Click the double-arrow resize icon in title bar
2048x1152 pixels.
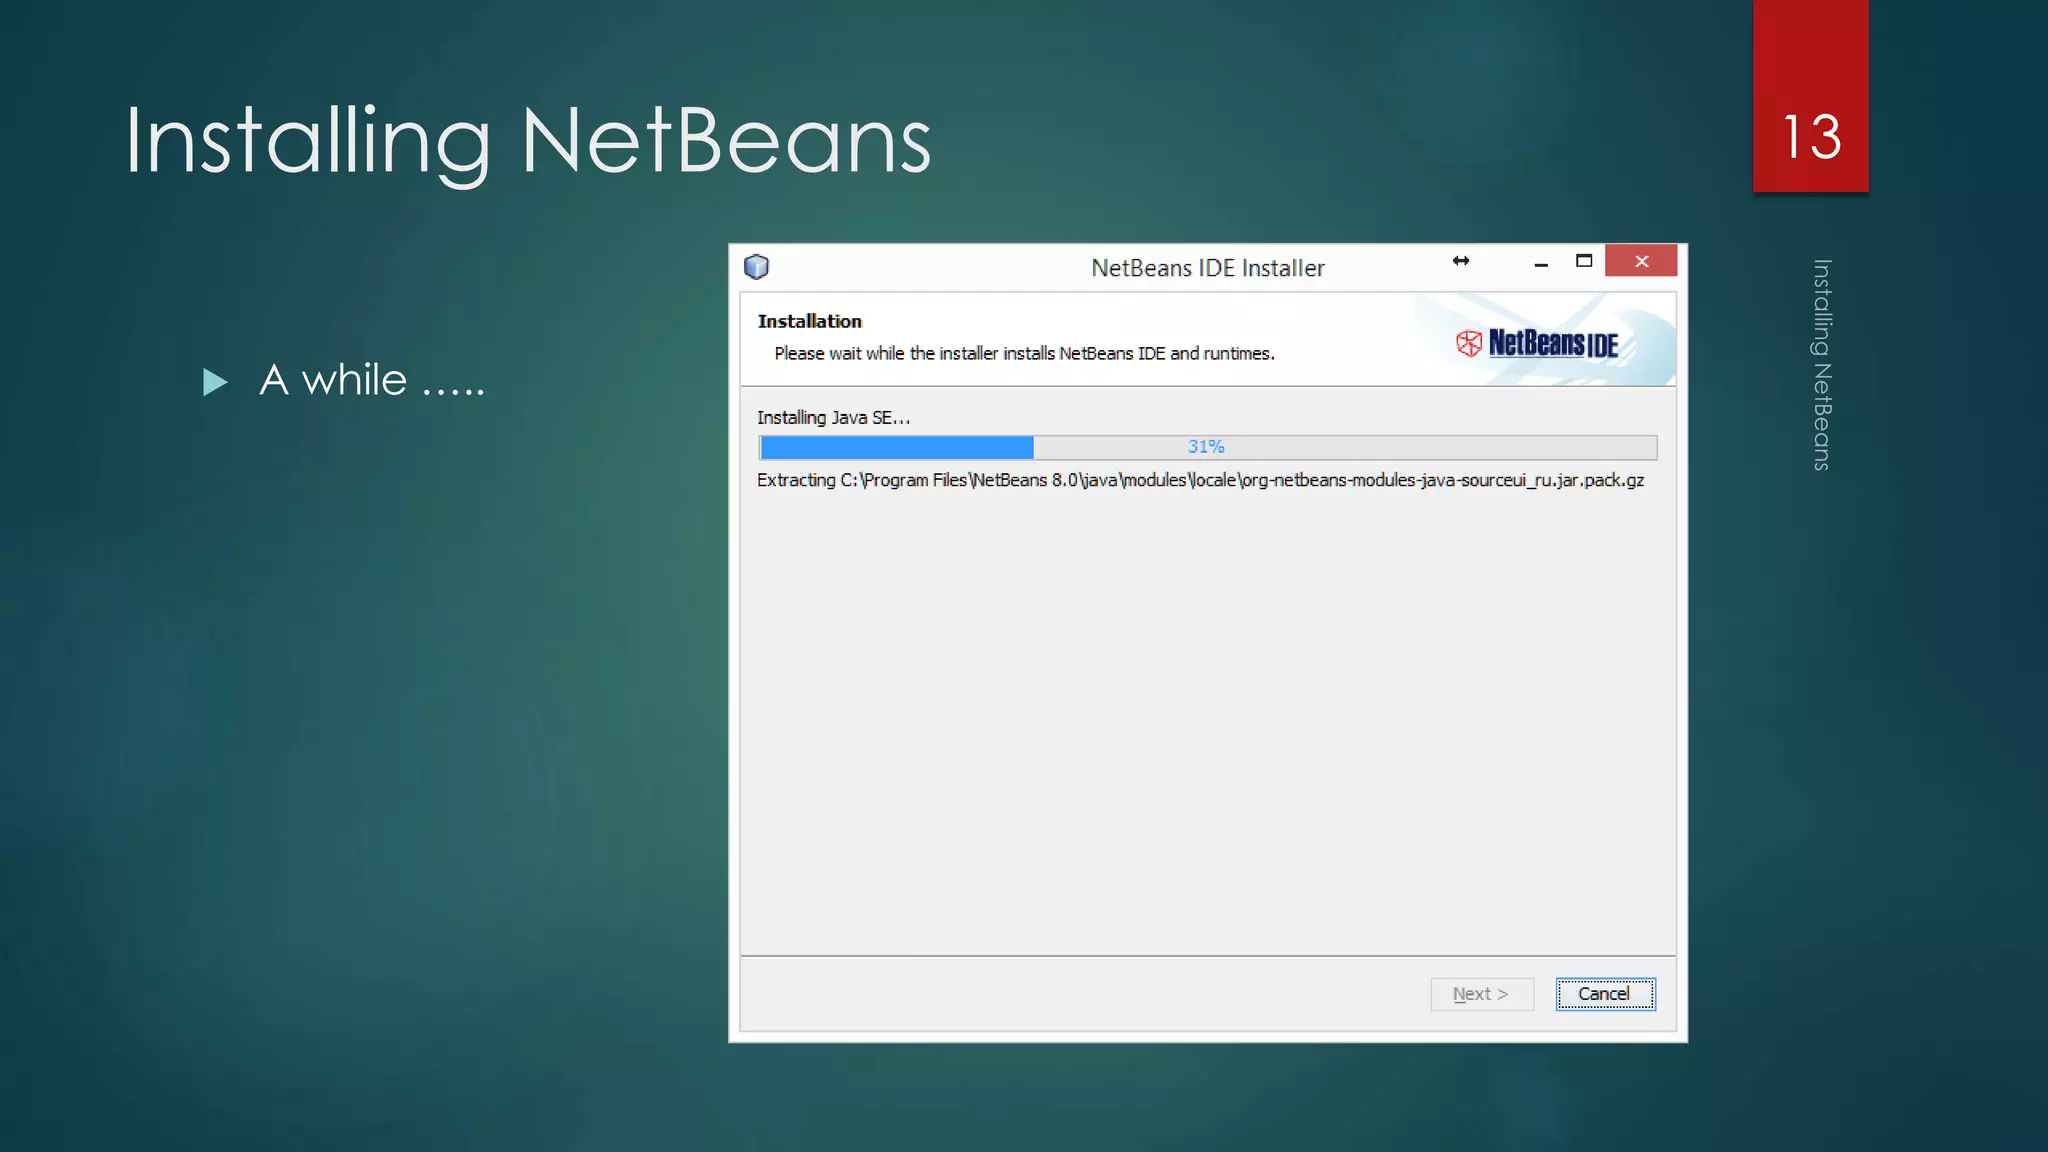click(x=1461, y=261)
